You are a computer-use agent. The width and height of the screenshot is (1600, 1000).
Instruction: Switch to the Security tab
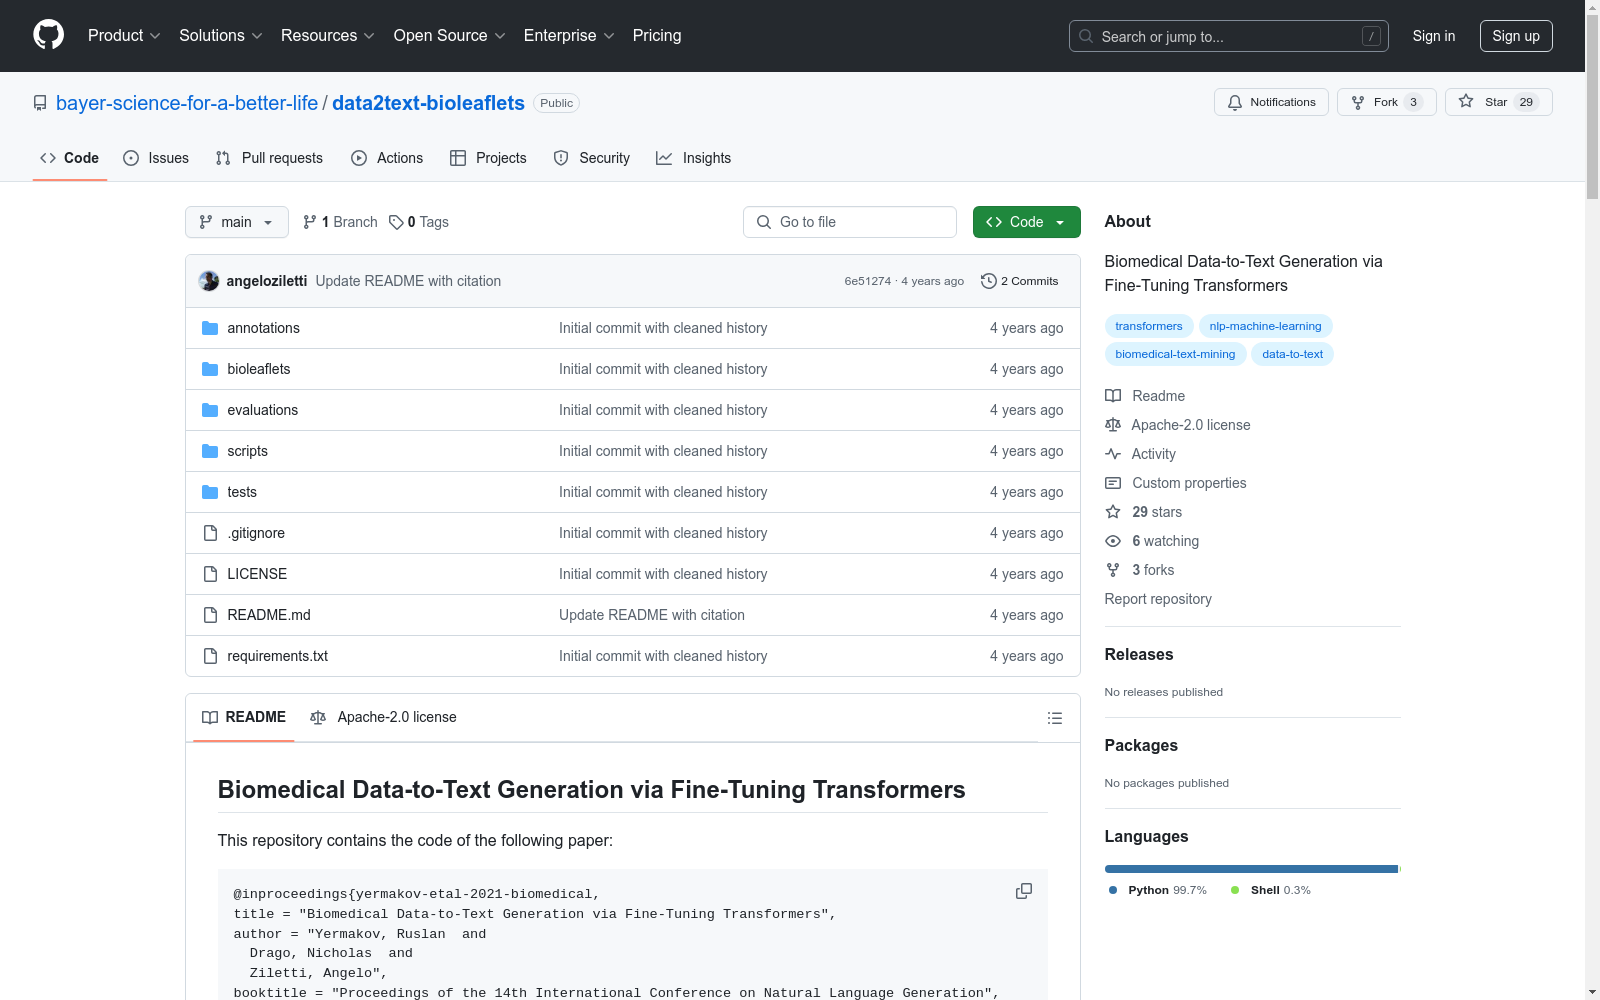592,158
